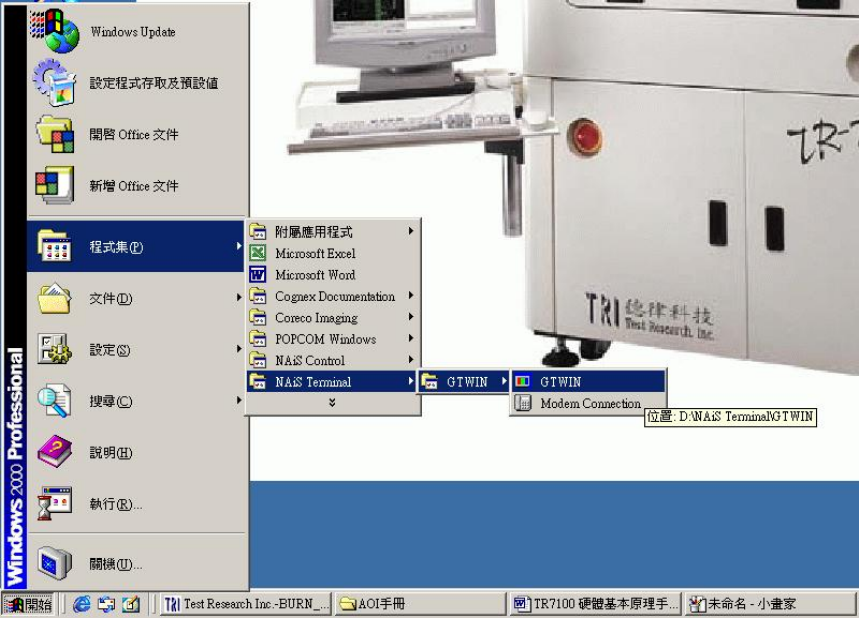Launch Internet Explorer from quick launch
The image size is (859, 618).
(82, 604)
